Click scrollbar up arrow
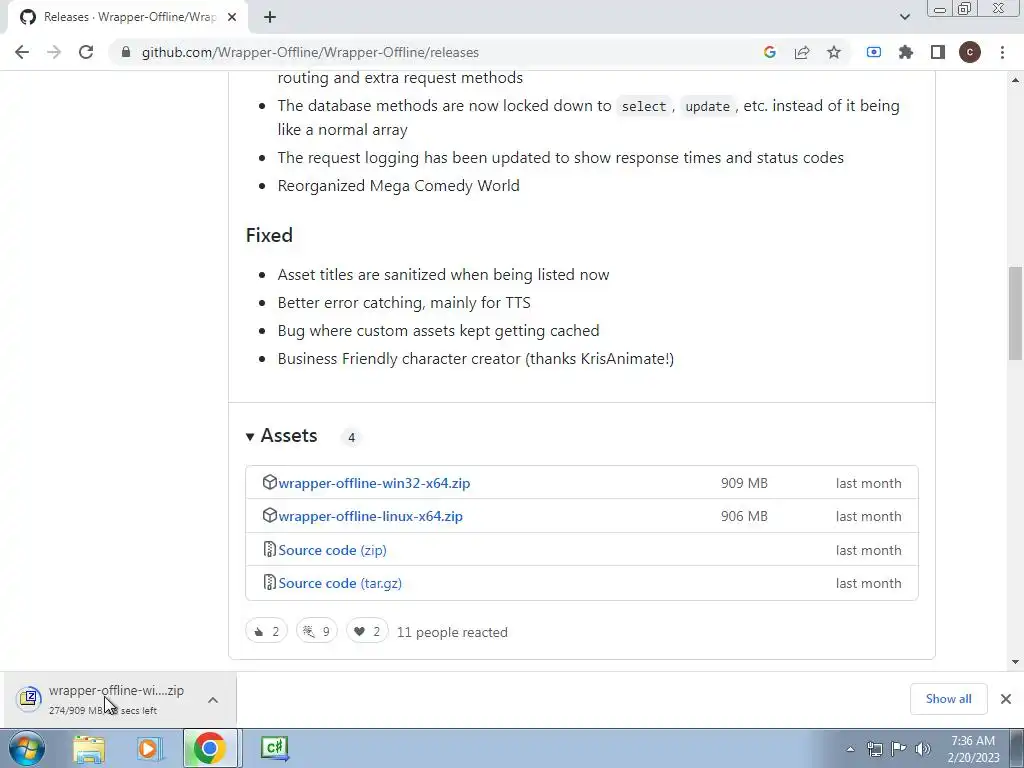The image size is (1024, 768). point(1015,80)
